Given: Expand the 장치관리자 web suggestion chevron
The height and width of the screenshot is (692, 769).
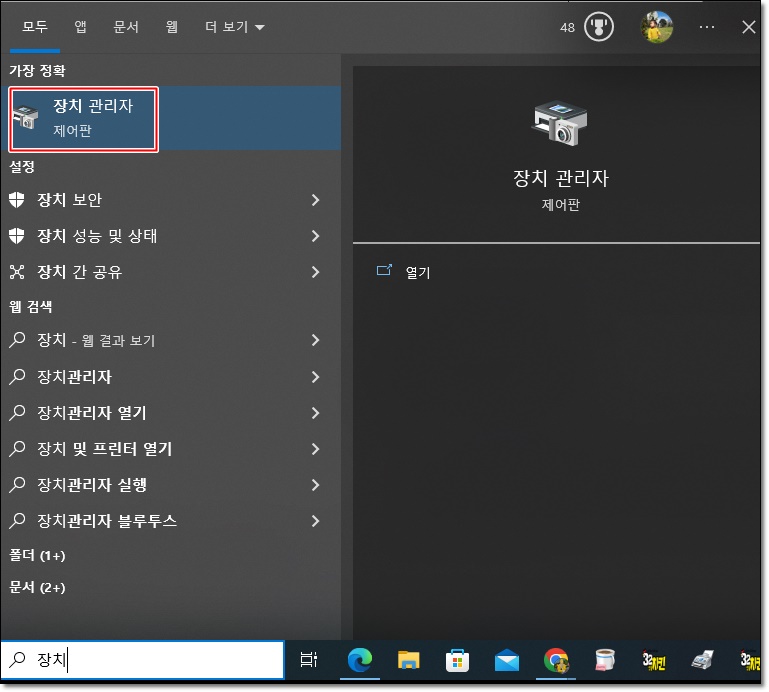Looking at the screenshot, I should coord(315,377).
